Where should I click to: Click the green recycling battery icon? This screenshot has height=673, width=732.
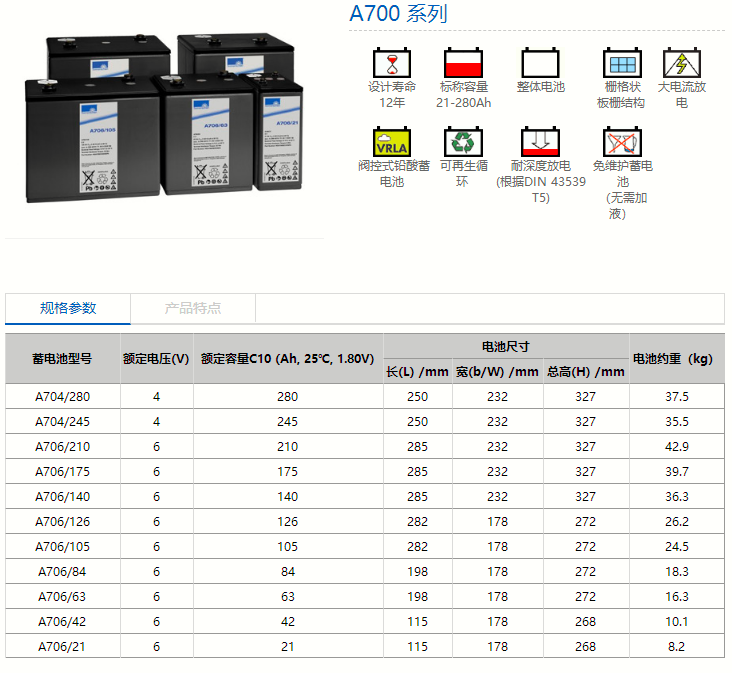[x=463, y=141]
